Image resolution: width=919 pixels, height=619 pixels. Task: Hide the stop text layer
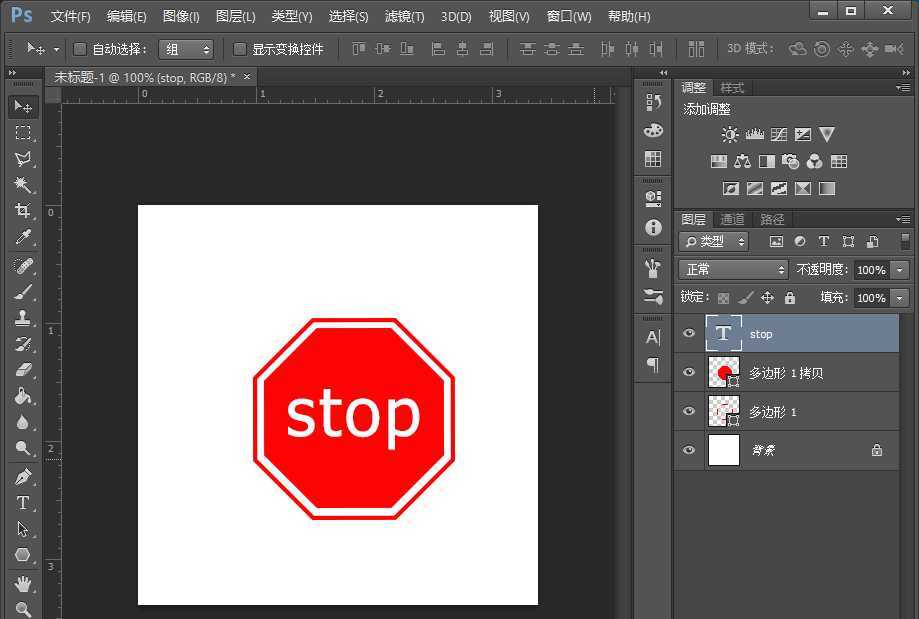(688, 334)
